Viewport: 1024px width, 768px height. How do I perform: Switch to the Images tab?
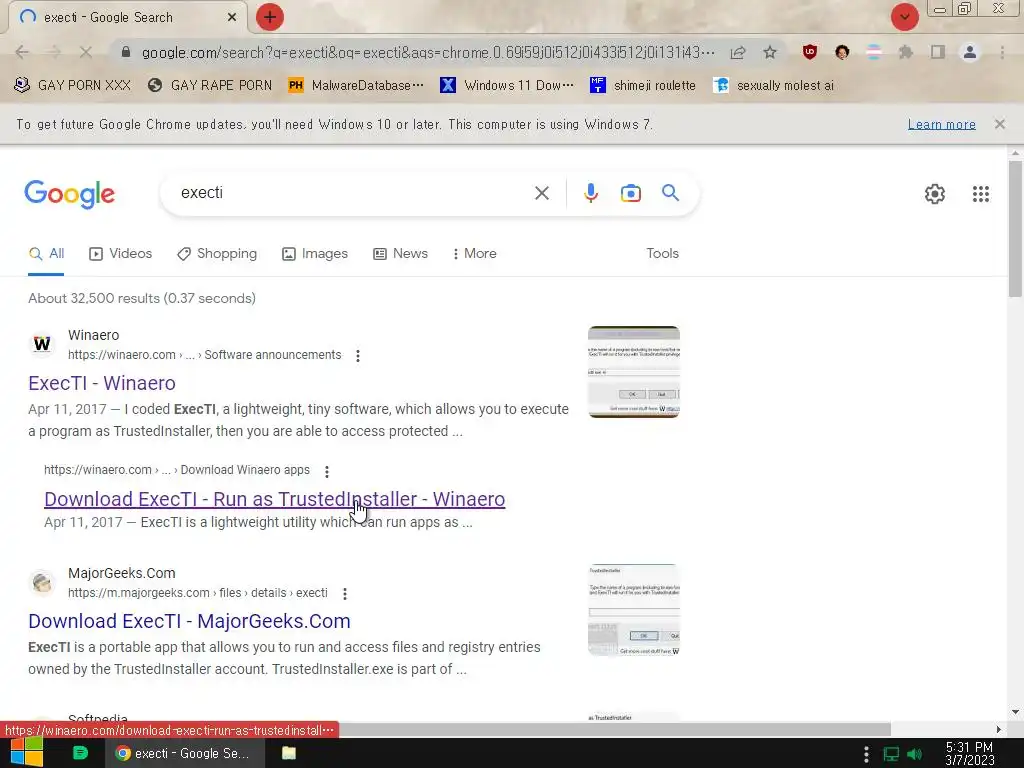(x=315, y=253)
